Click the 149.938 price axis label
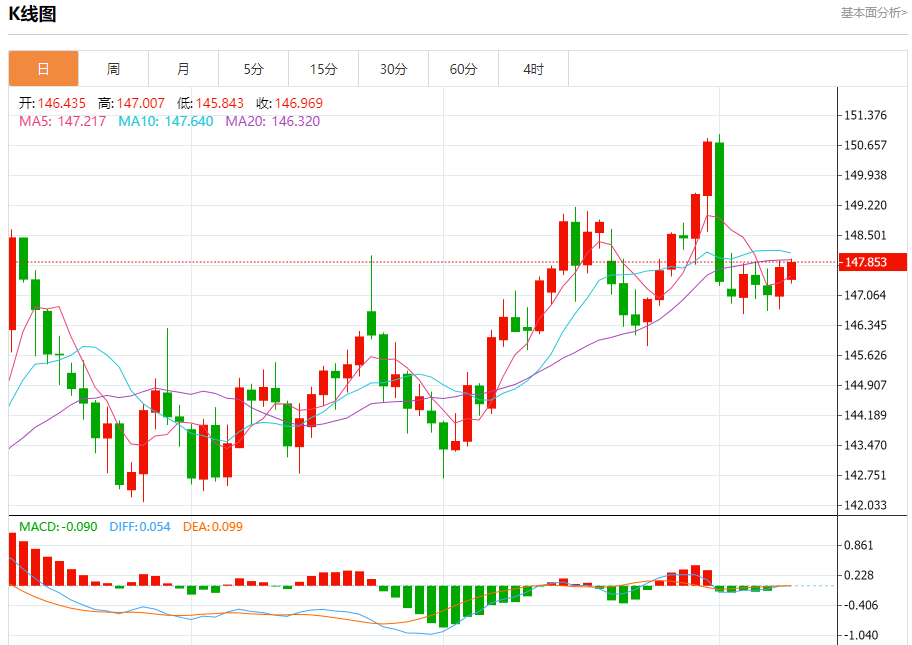The height and width of the screenshot is (645, 912). (865, 175)
